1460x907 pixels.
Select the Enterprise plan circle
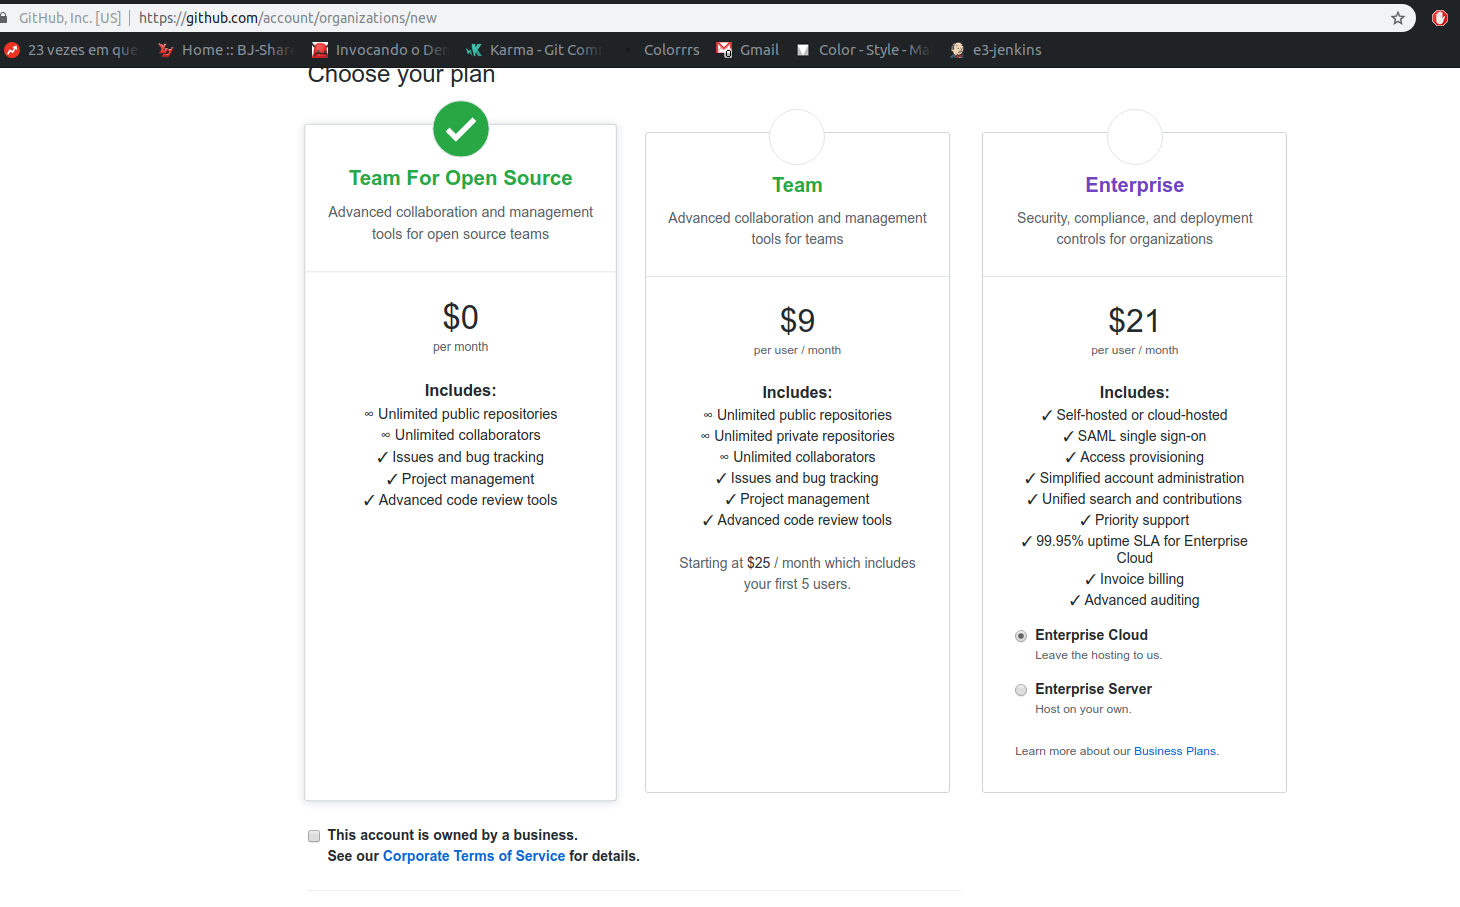tap(1135, 137)
